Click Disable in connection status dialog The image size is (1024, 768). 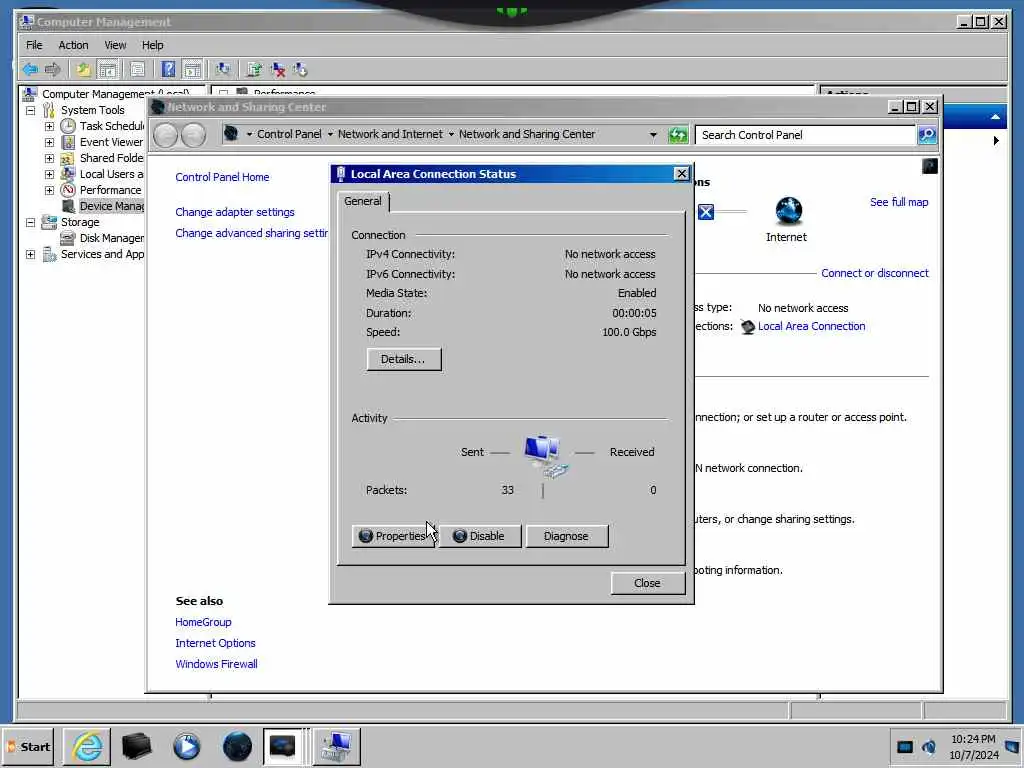[480, 536]
